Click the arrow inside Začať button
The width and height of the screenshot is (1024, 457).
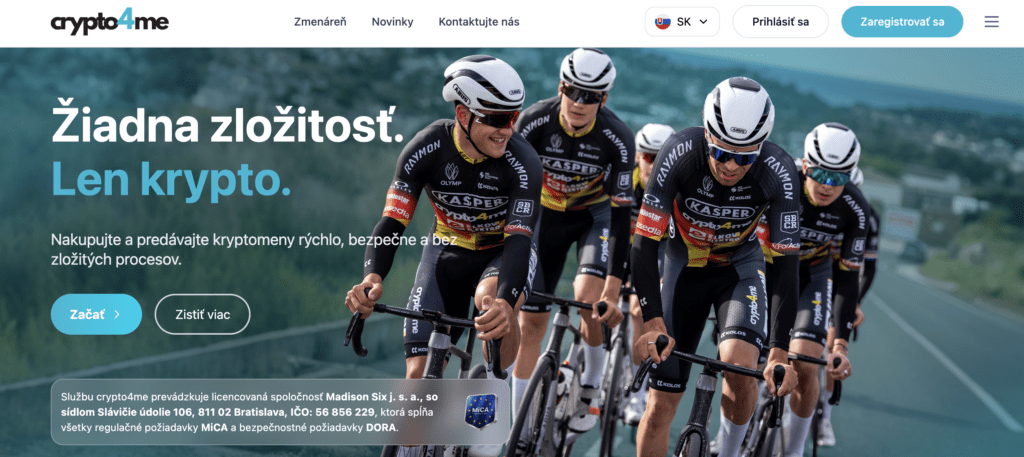coord(117,314)
